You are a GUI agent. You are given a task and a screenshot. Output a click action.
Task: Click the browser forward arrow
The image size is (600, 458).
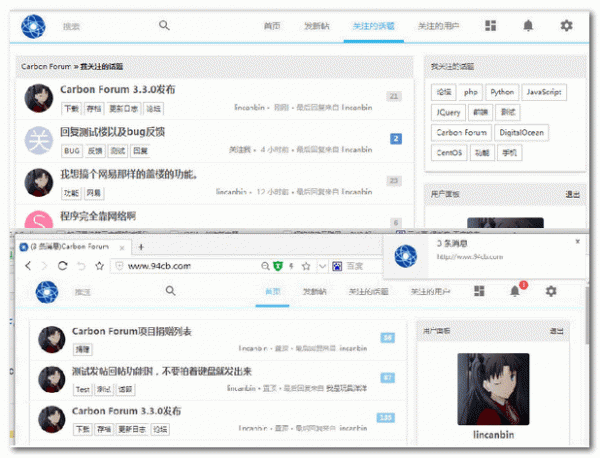tap(44, 266)
